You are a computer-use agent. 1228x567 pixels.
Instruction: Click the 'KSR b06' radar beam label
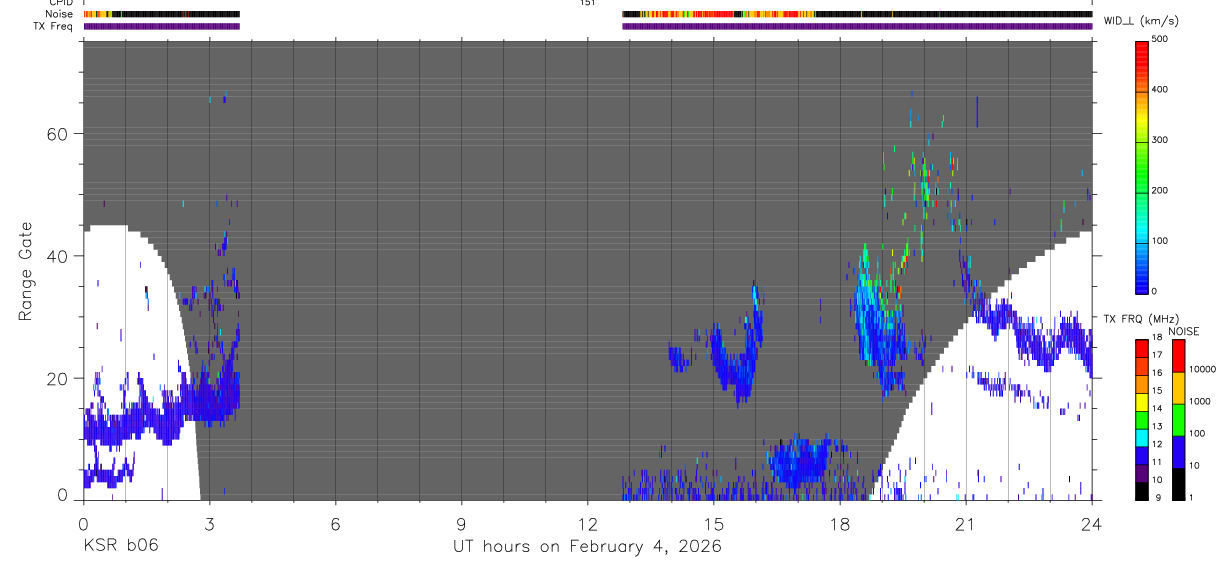120,546
